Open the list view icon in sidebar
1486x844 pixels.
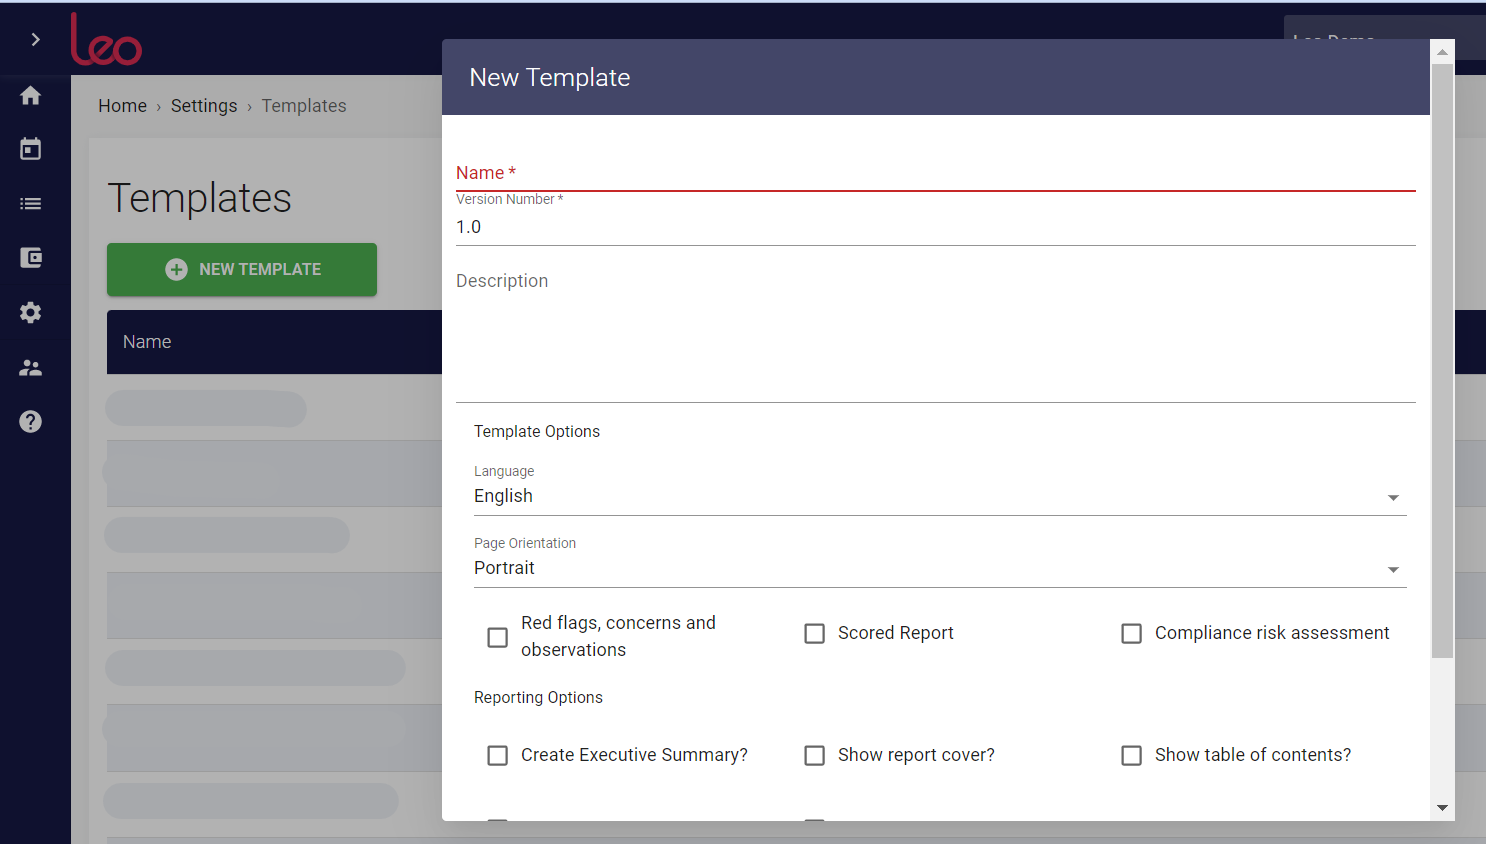point(30,203)
